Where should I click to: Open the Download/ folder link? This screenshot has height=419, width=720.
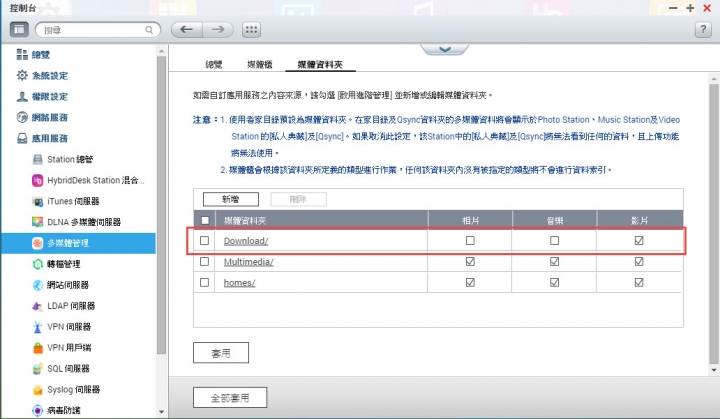click(246, 241)
